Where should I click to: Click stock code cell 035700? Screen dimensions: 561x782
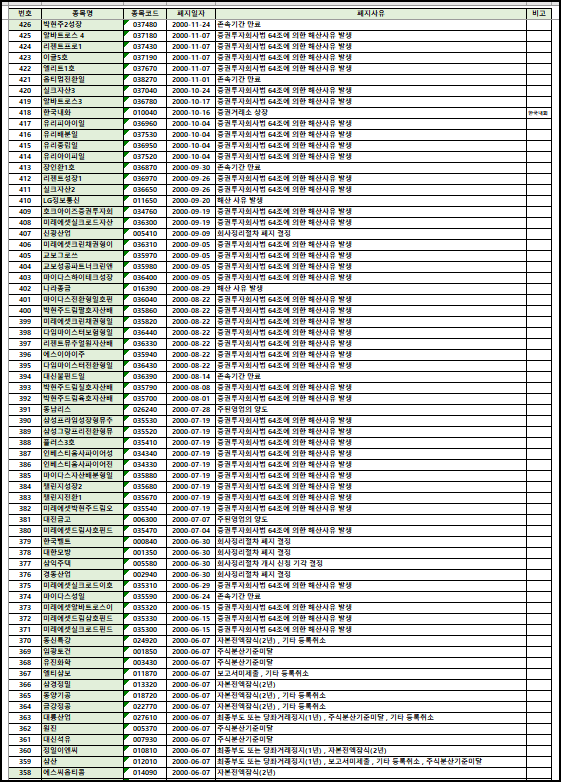pos(145,398)
